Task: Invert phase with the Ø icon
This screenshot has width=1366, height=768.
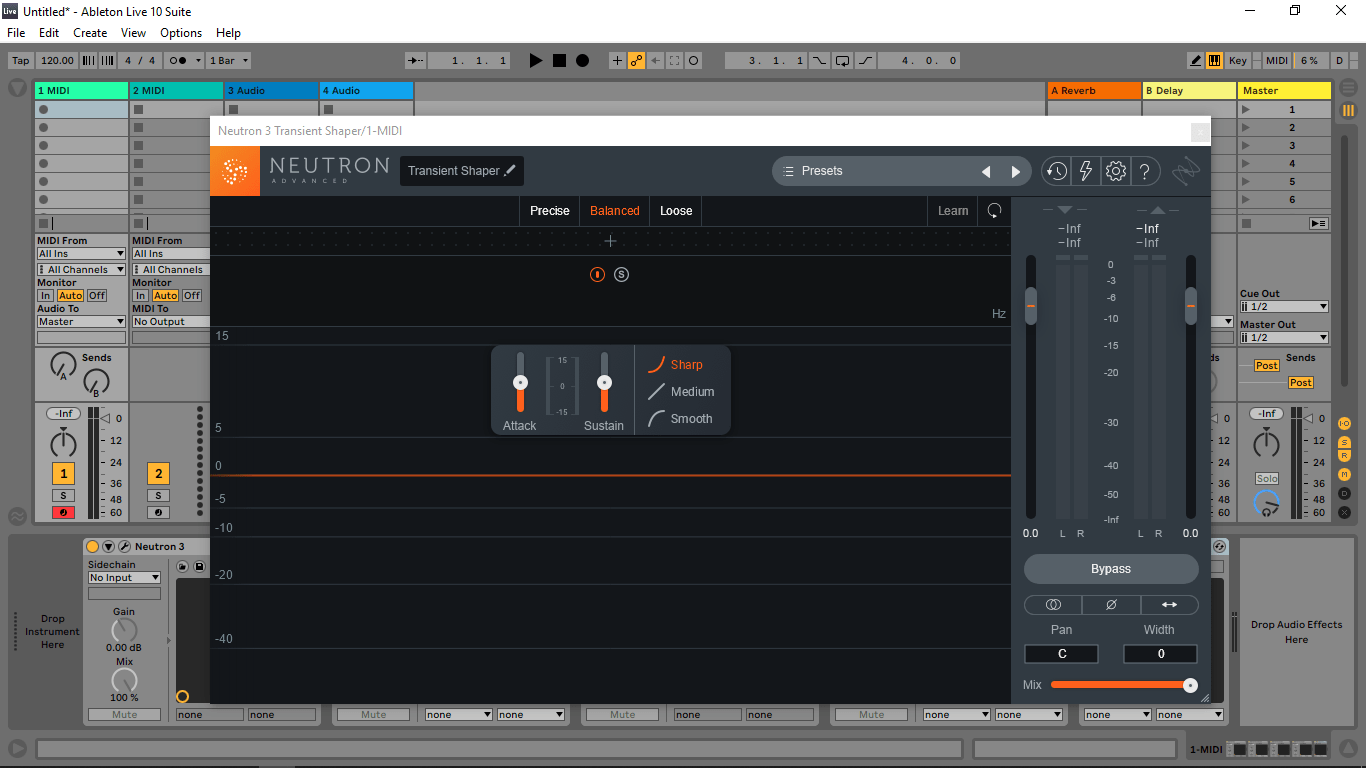Action: click(x=1111, y=605)
